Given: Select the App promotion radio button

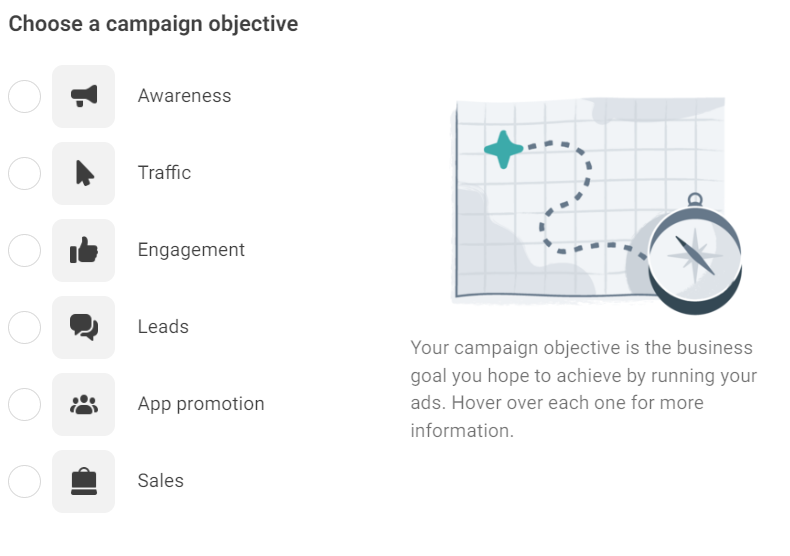Looking at the screenshot, I should point(24,404).
